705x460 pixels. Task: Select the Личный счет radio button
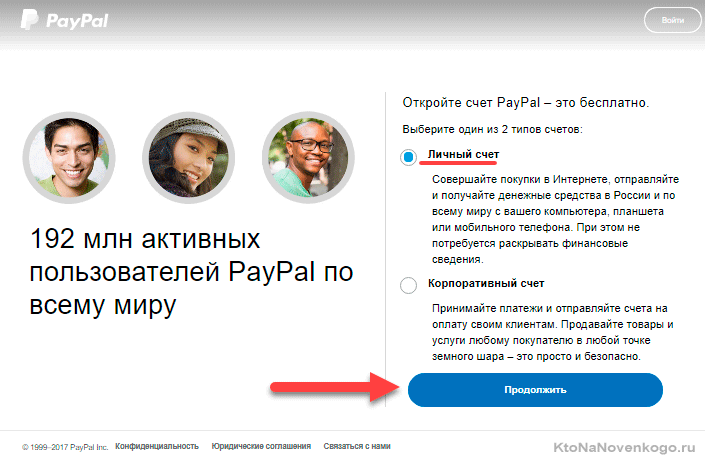(x=408, y=157)
